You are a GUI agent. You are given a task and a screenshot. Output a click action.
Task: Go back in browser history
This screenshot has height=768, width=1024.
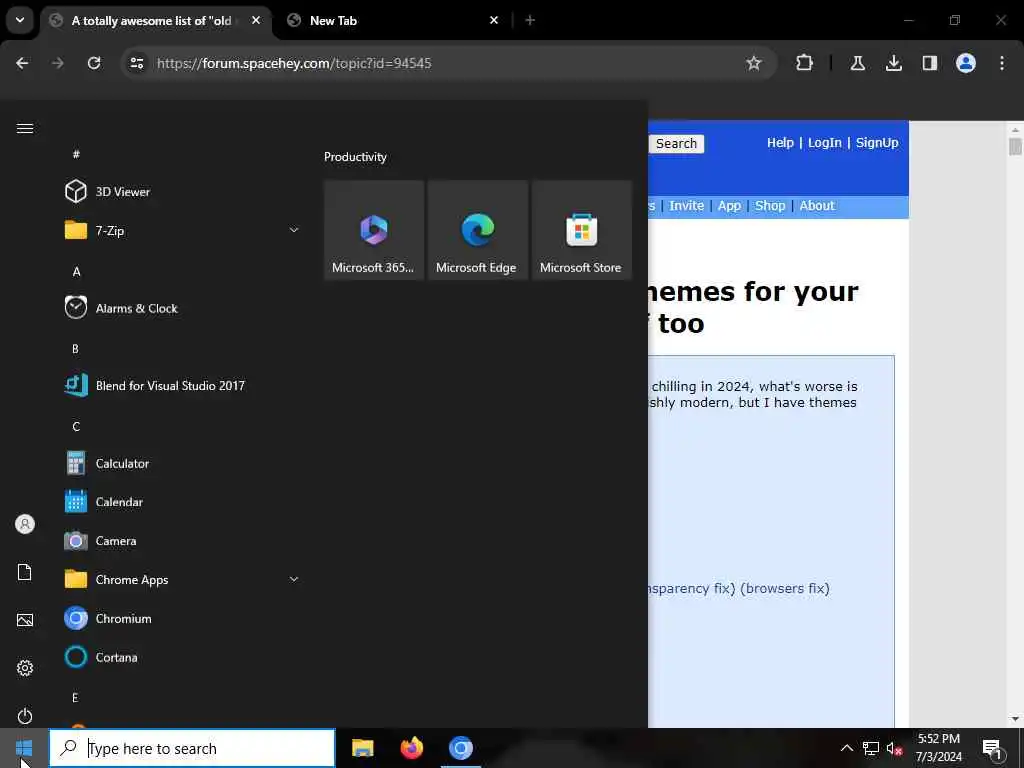[x=22, y=63]
